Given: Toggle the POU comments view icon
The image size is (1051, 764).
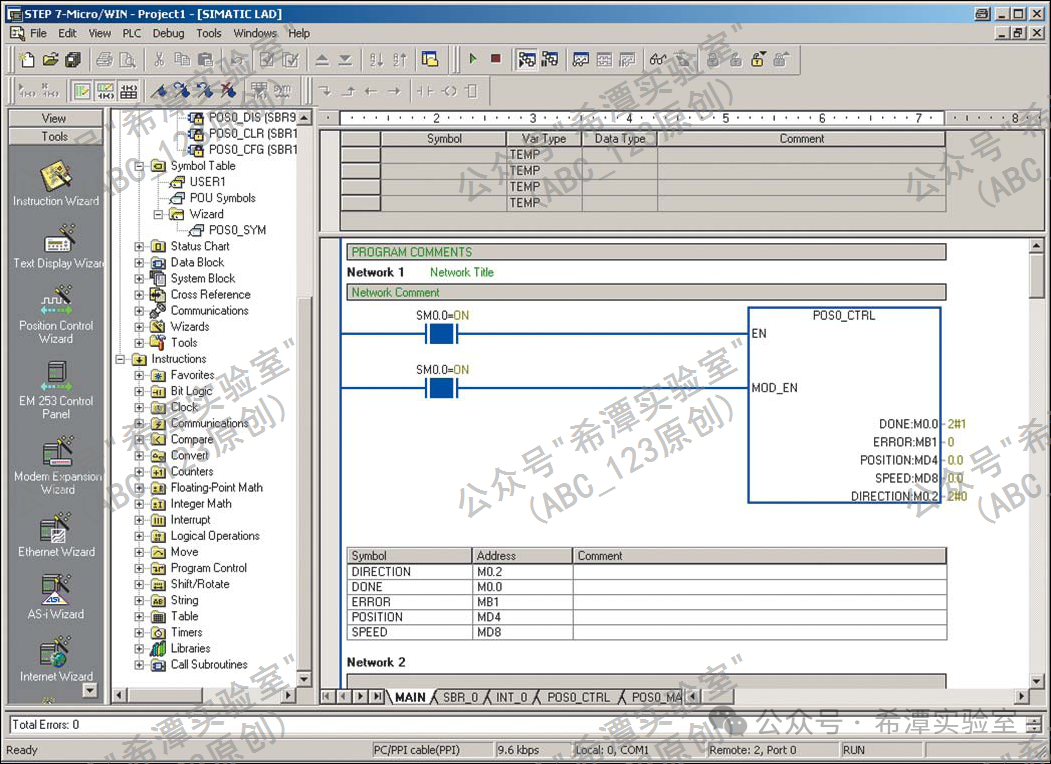Looking at the screenshot, I should [82, 90].
